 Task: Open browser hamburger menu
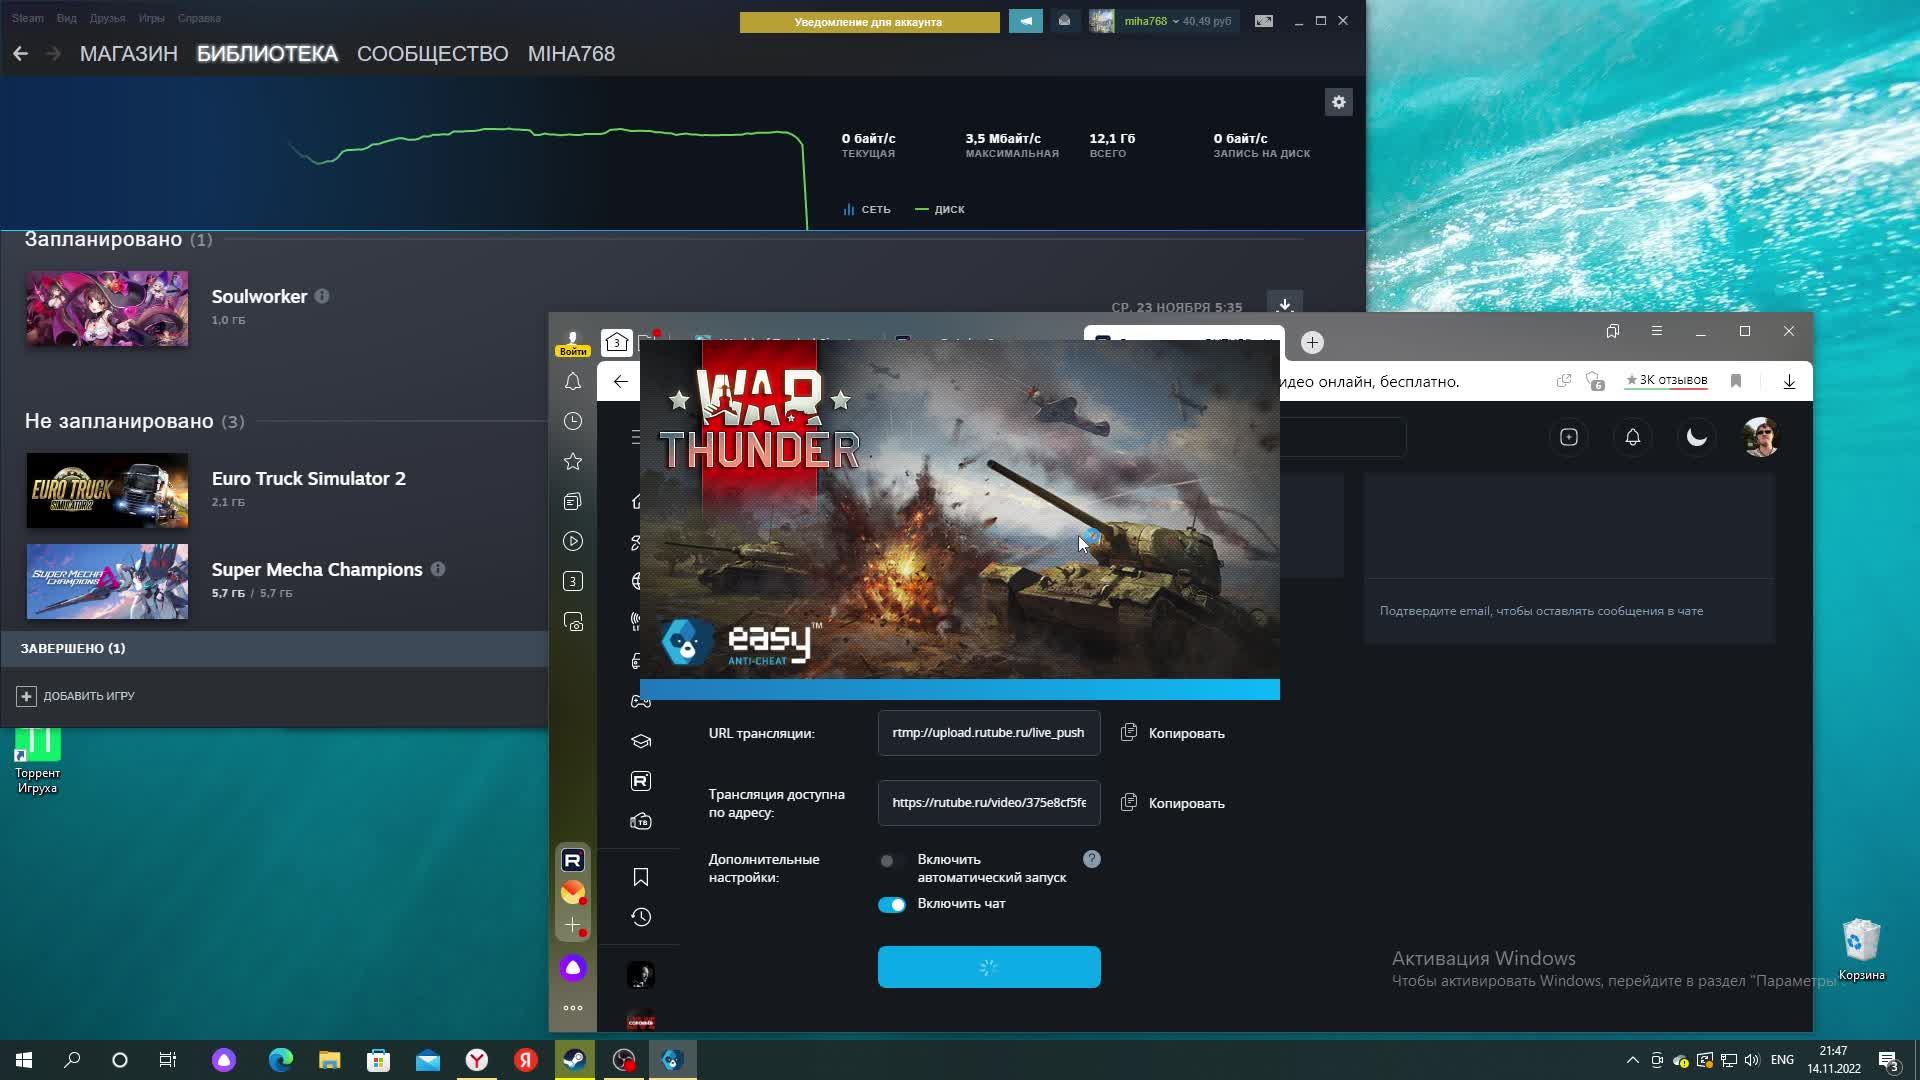coord(1656,331)
